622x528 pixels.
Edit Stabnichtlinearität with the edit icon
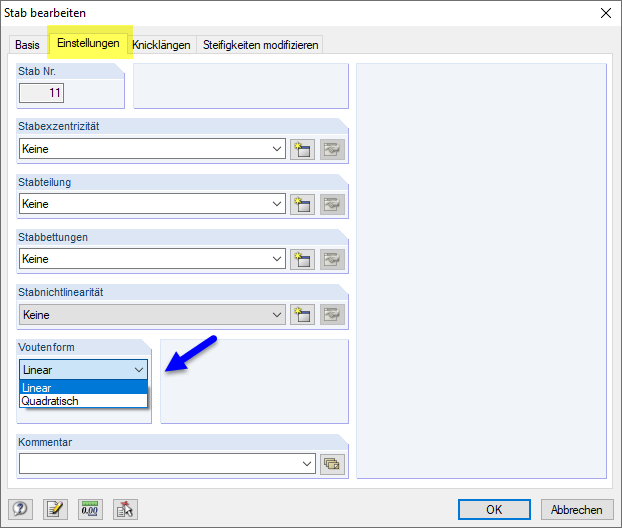tap(332, 315)
